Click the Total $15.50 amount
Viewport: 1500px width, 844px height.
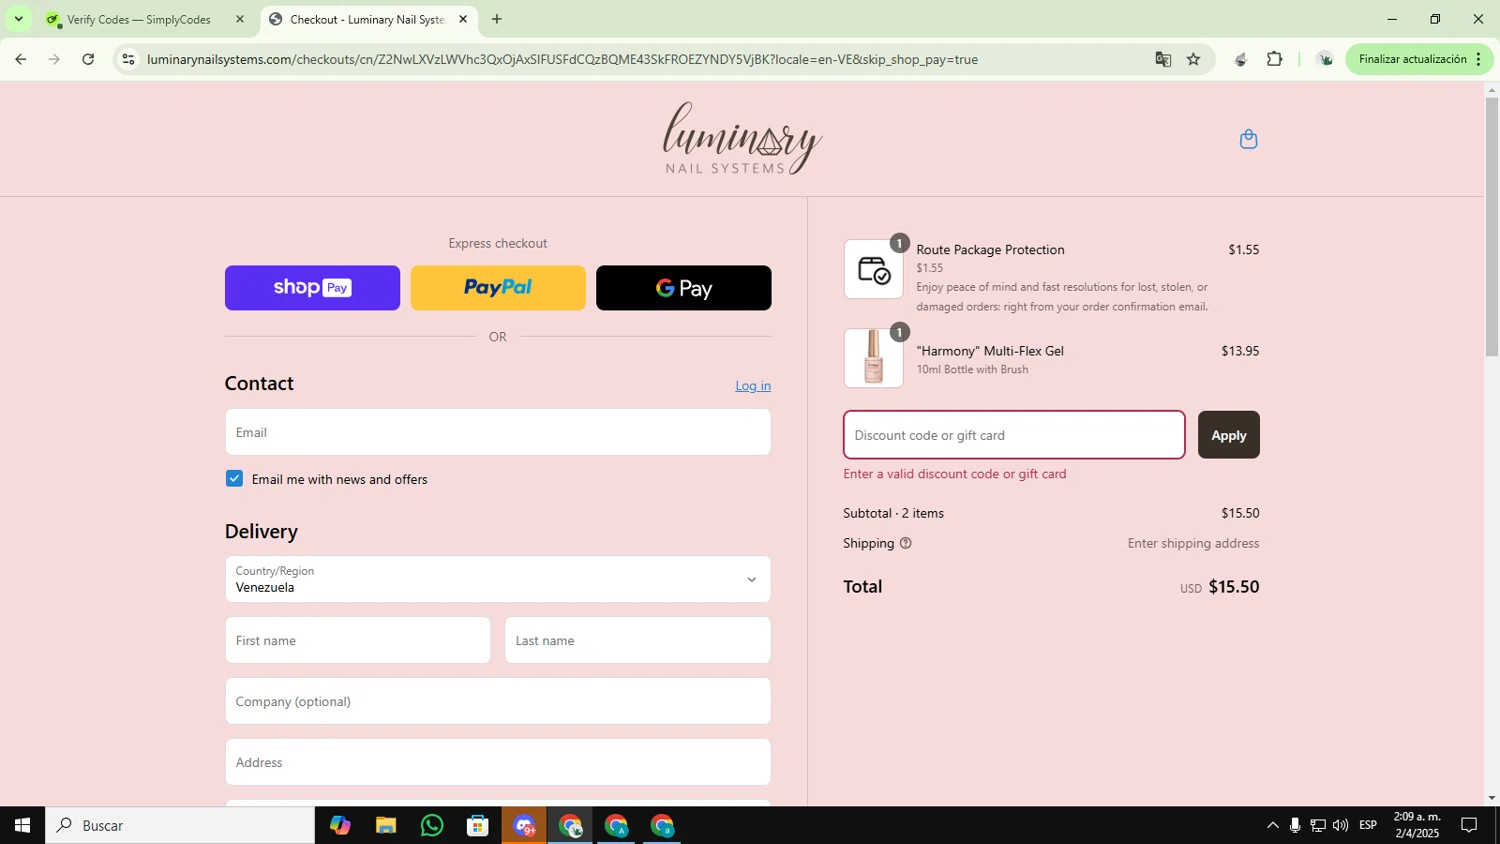tap(1234, 587)
